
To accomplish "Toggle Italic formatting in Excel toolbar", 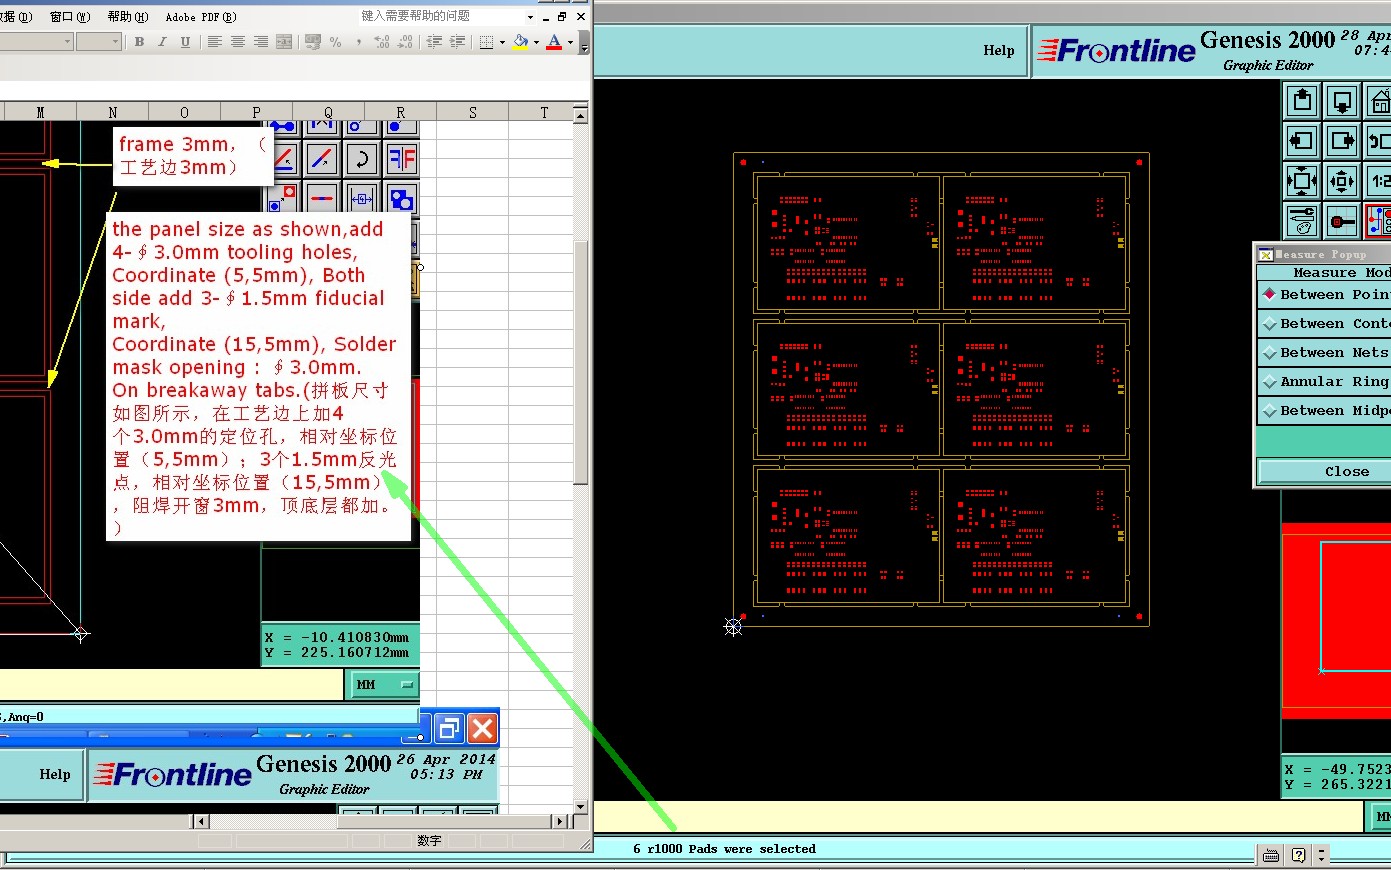I will coord(162,42).
